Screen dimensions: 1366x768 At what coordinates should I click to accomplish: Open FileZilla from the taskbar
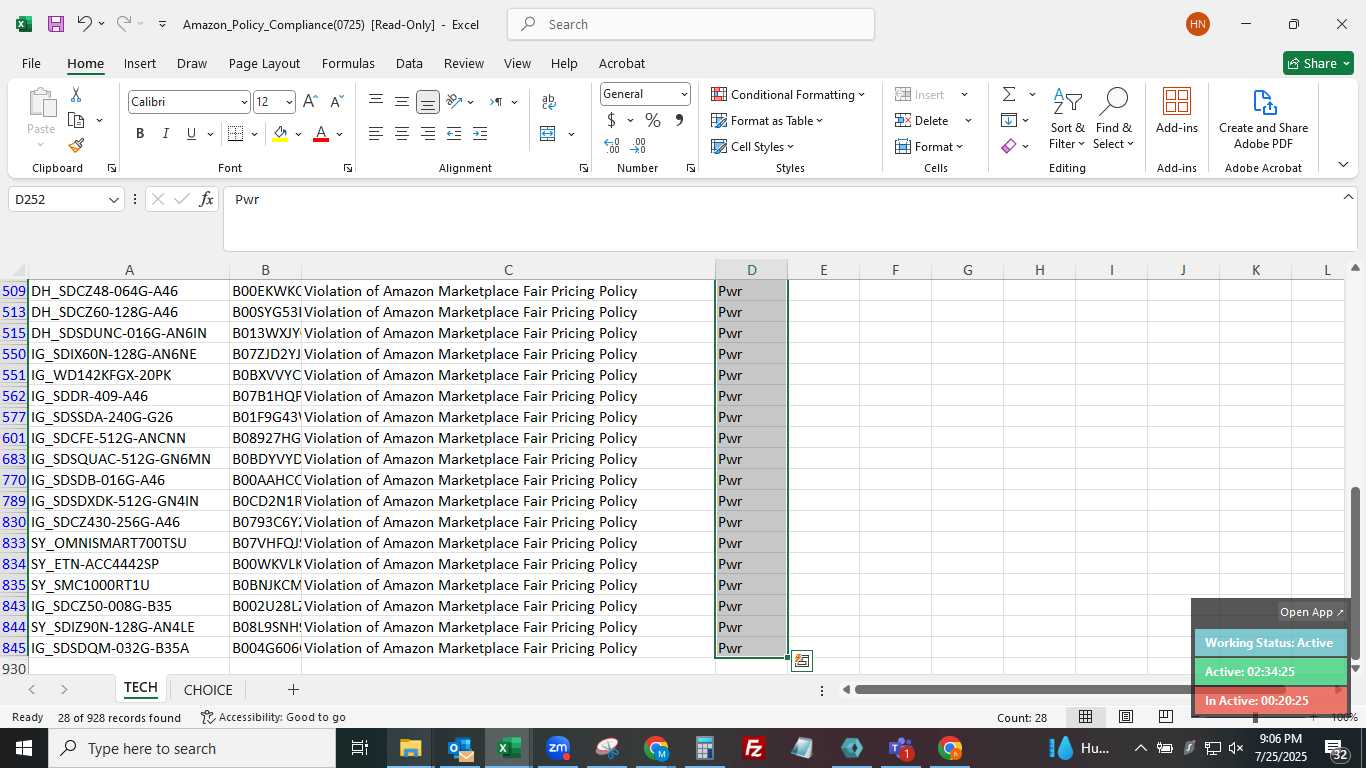[754, 748]
